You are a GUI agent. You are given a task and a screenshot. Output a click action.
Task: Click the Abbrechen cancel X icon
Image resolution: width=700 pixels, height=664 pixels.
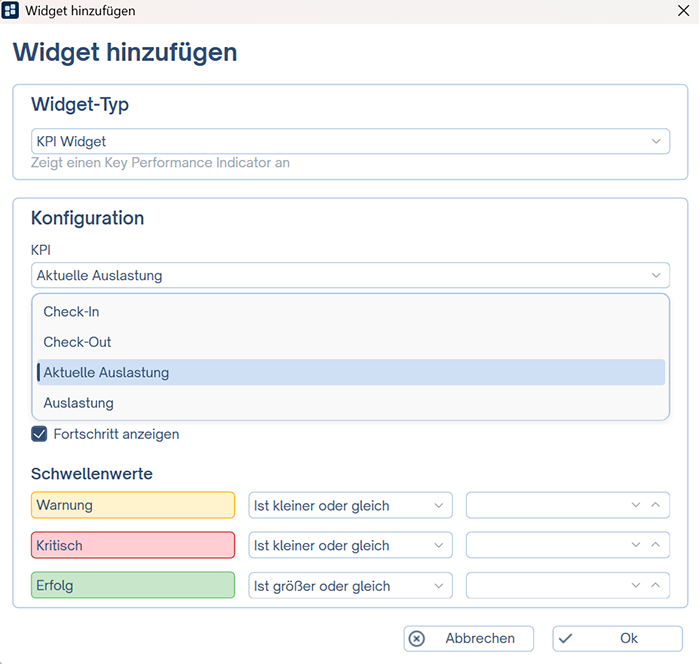tap(418, 638)
